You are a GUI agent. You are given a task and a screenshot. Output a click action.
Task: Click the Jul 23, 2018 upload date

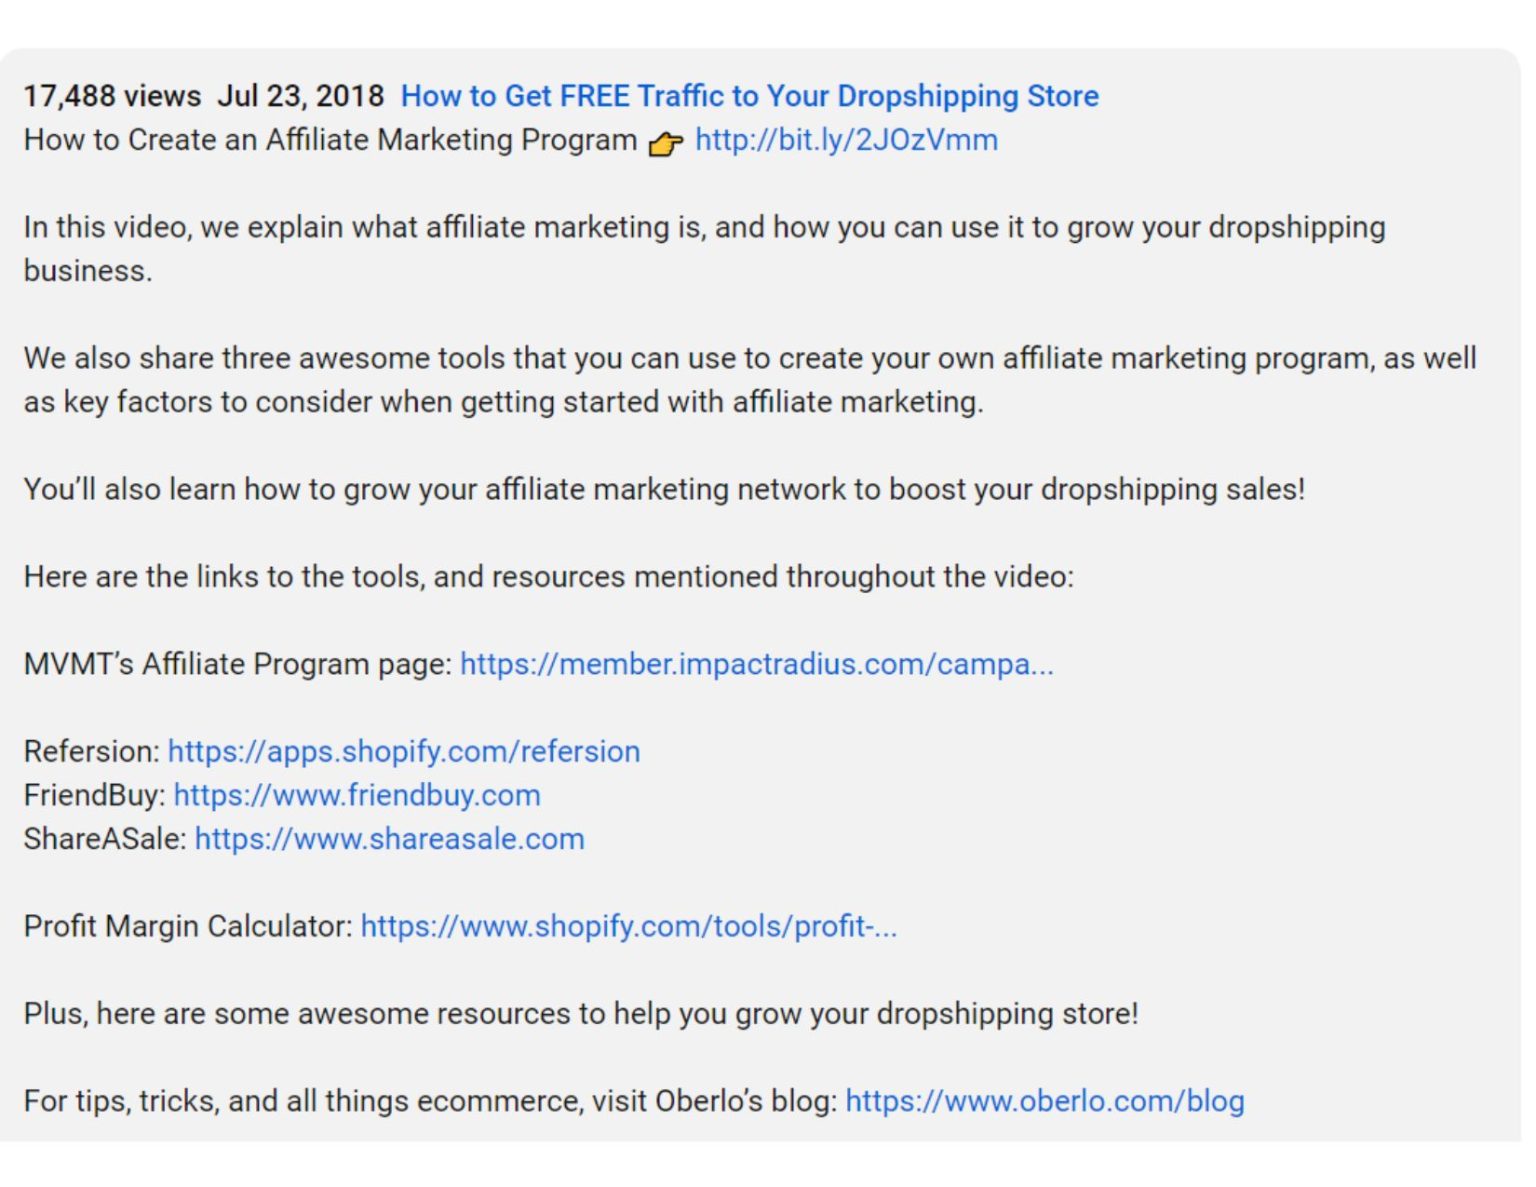click(x=301, y=96)
